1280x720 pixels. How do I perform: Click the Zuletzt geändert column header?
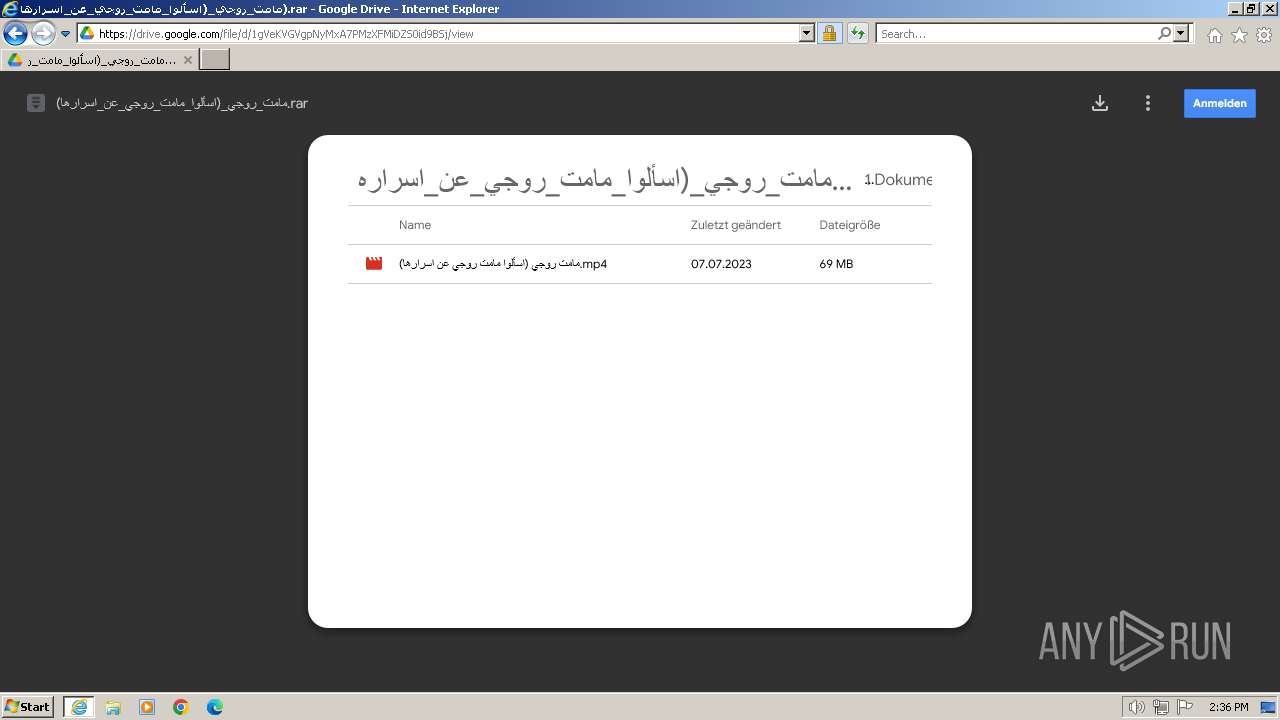click(x=736, y=225)
